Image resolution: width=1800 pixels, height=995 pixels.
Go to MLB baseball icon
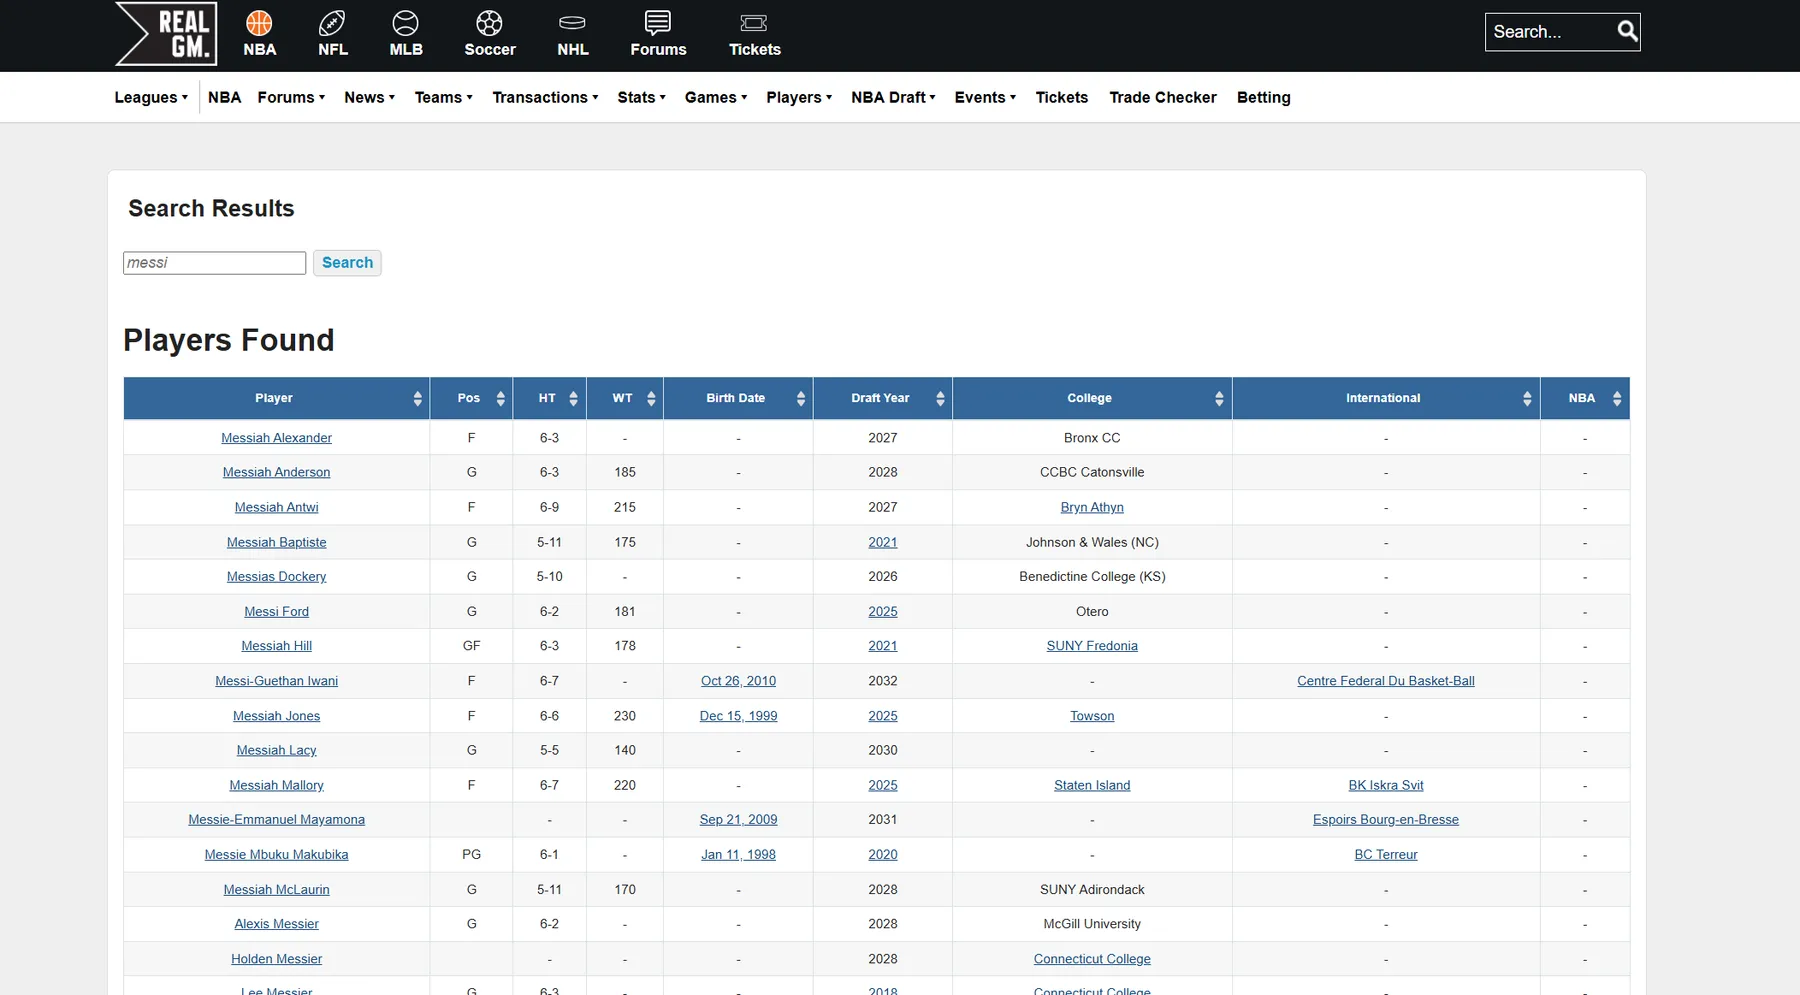coord(405,23)
